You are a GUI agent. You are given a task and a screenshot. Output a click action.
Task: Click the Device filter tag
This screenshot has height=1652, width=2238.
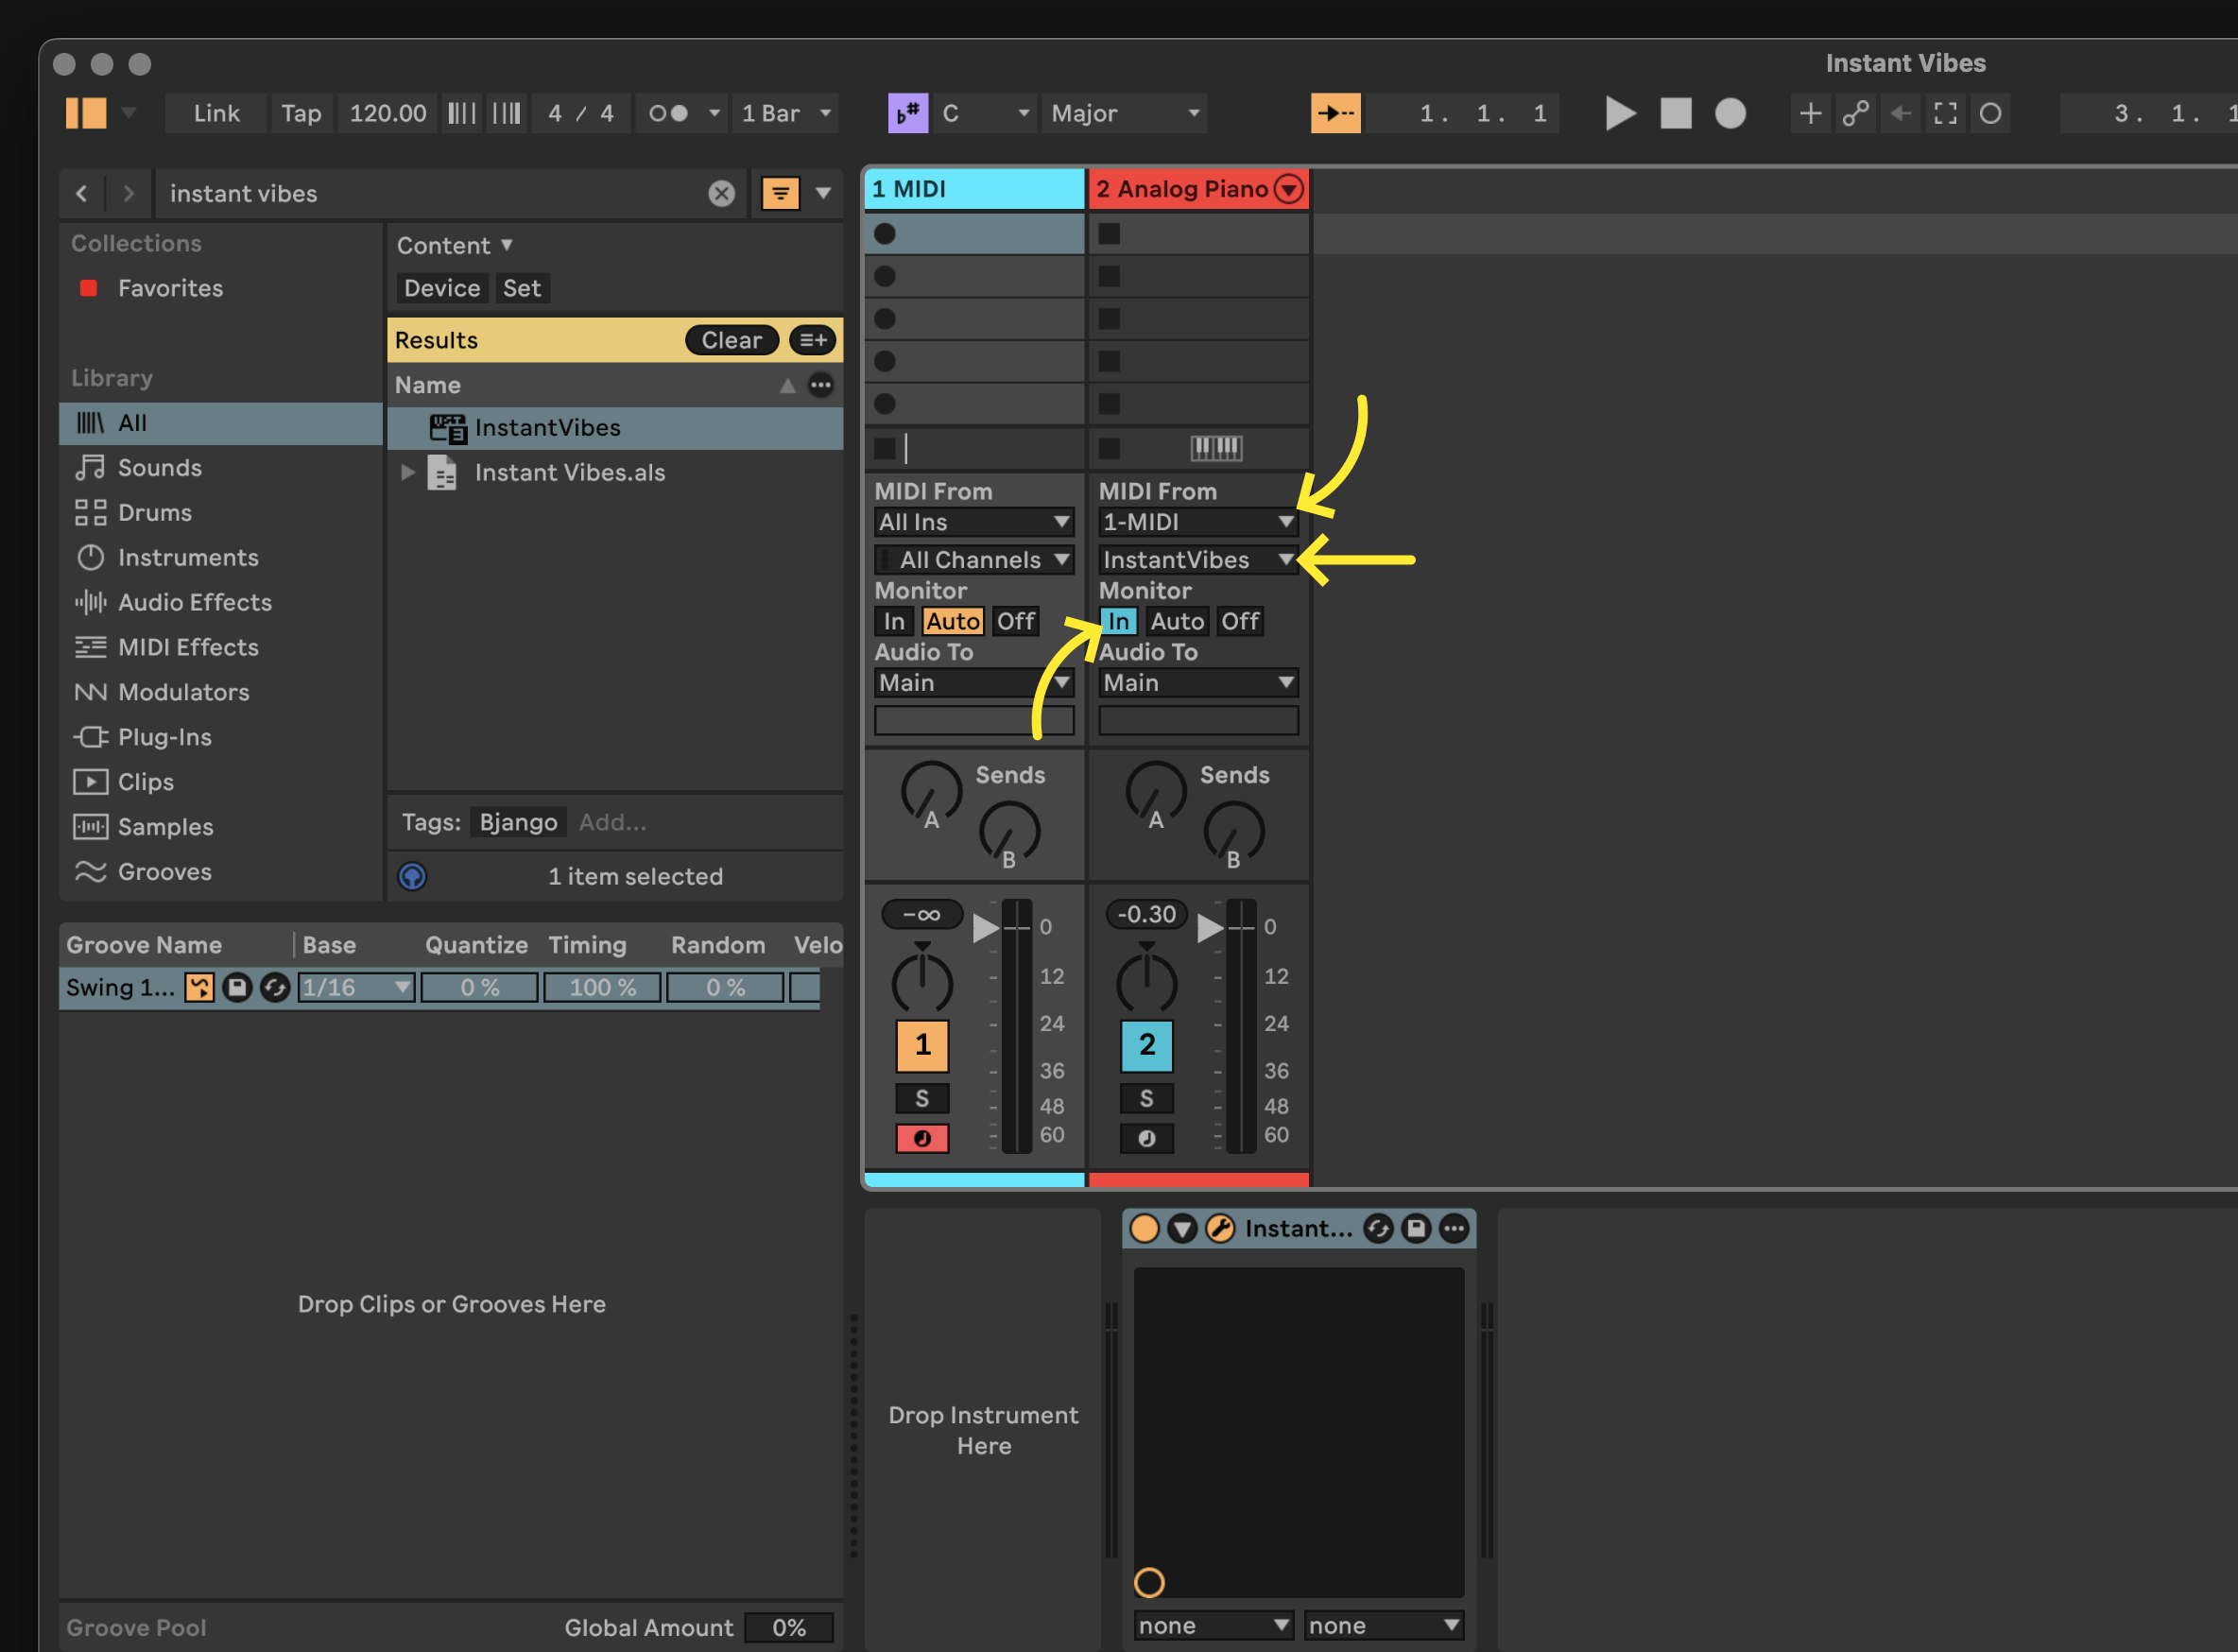pyautogui.click(x=442, y=288)
